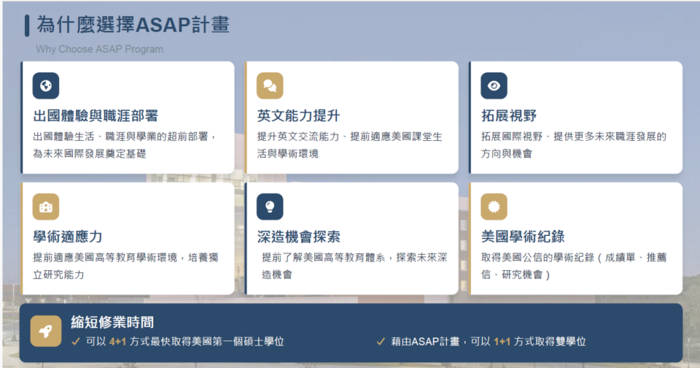
Task: Click the checkmark before 藉由ASAP計畫
Action: [380, 342]
